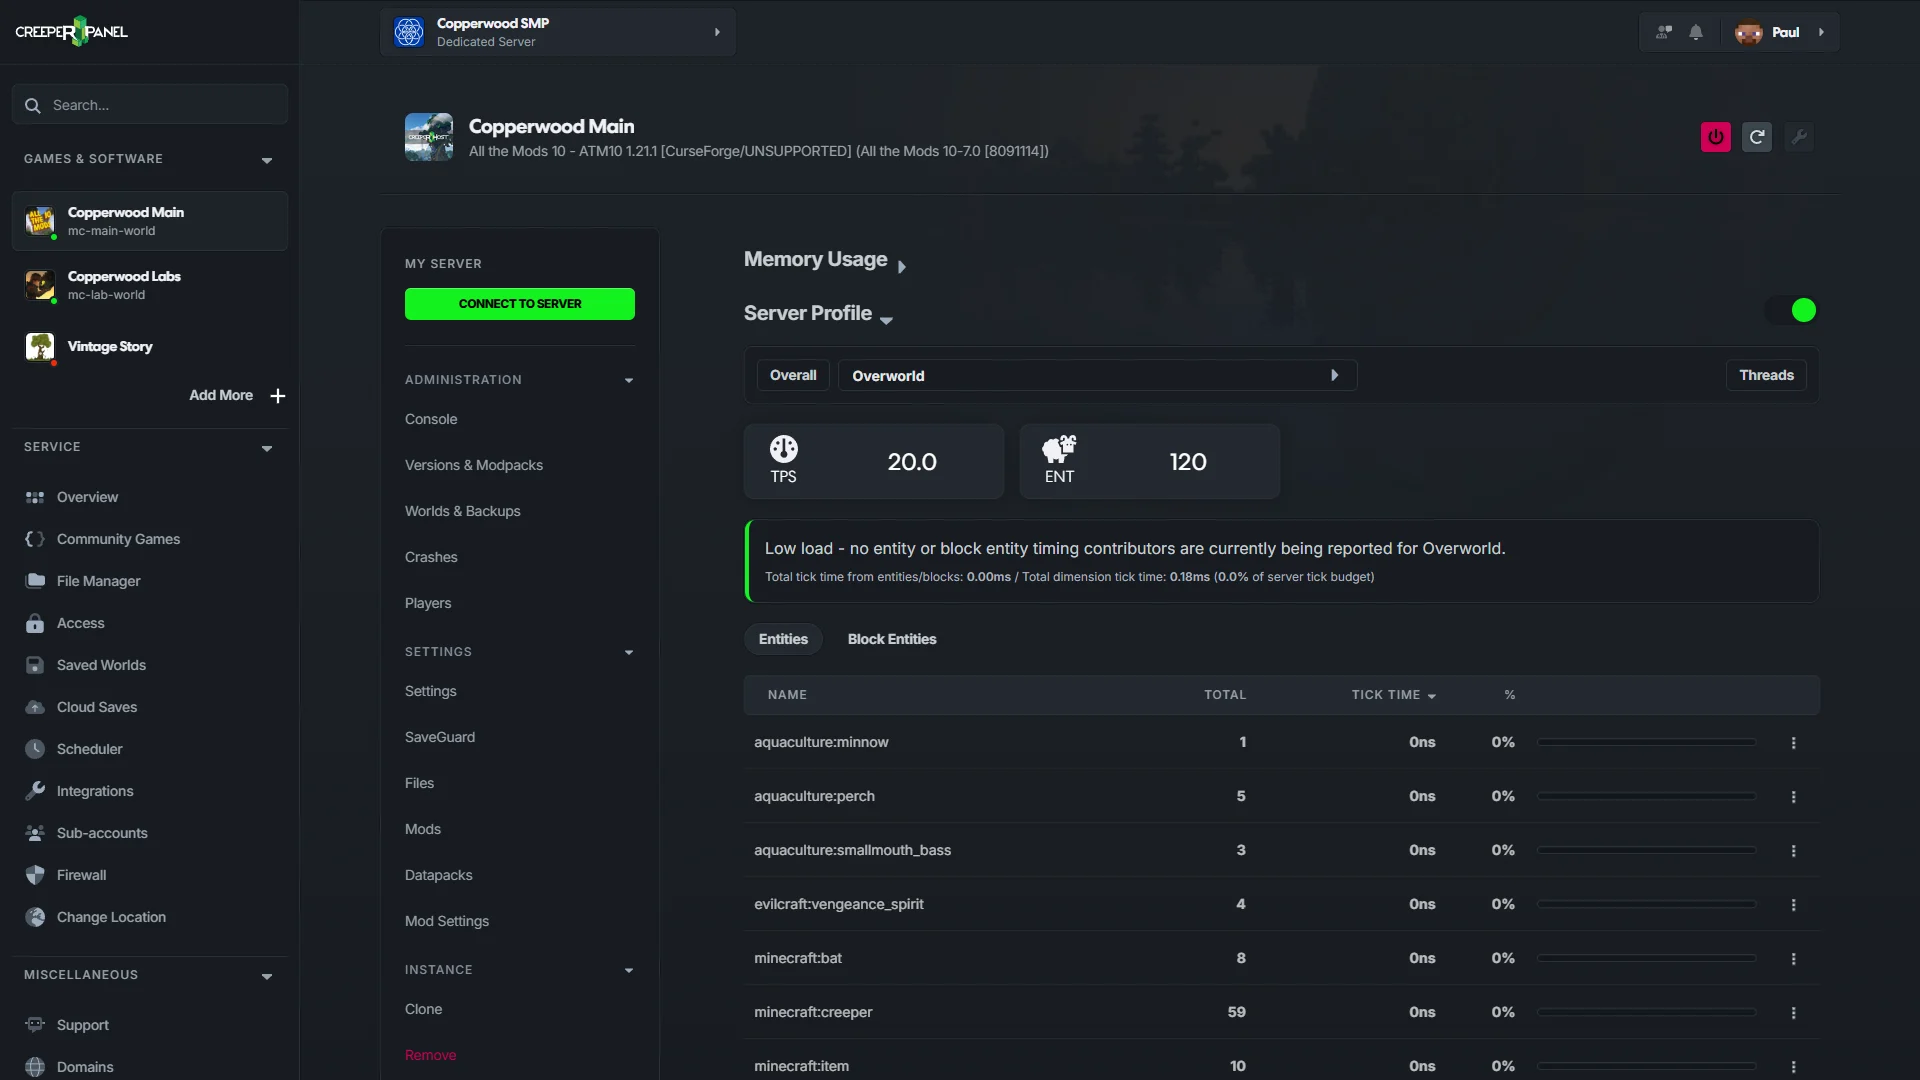Open options menu for minecraft:creeper row

click(1793, 1013)
